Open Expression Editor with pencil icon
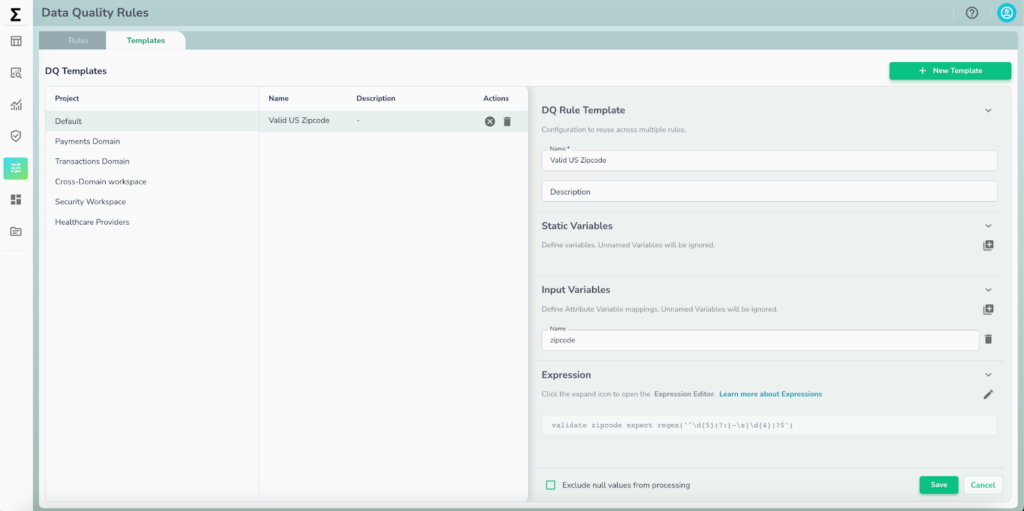Screen dimensions: 1024x511 tap(988, 394)
